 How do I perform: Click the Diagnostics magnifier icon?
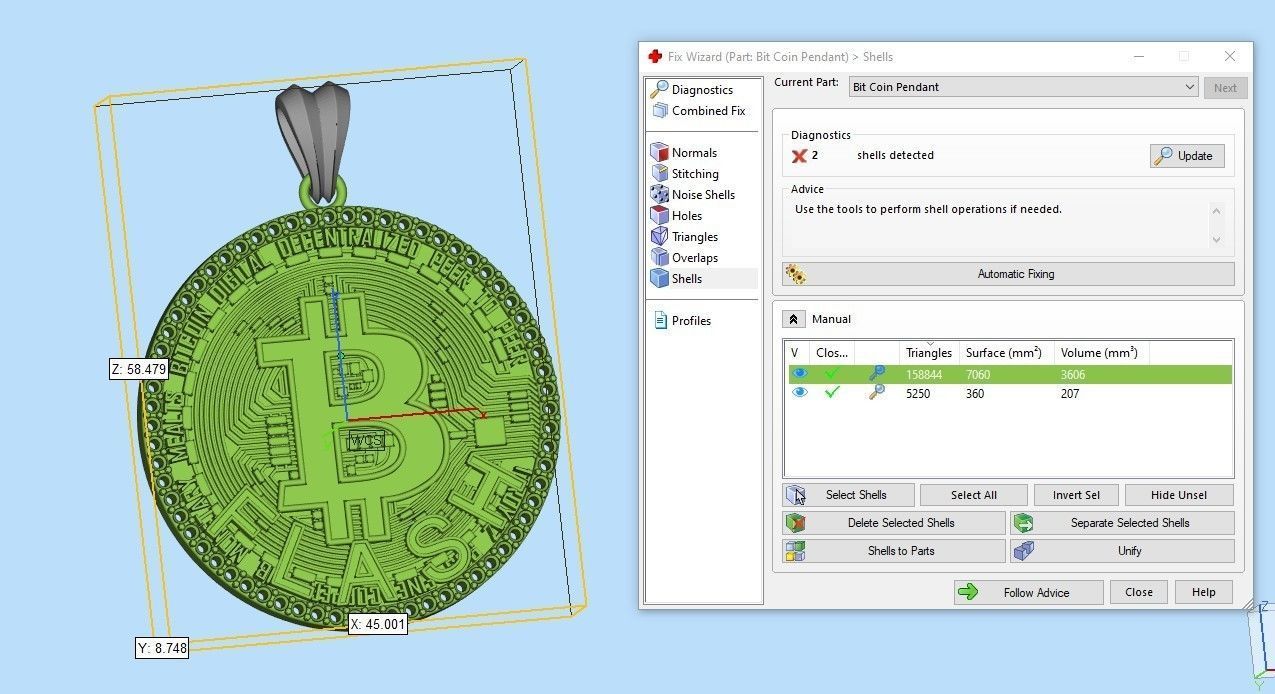pos(659,90)
